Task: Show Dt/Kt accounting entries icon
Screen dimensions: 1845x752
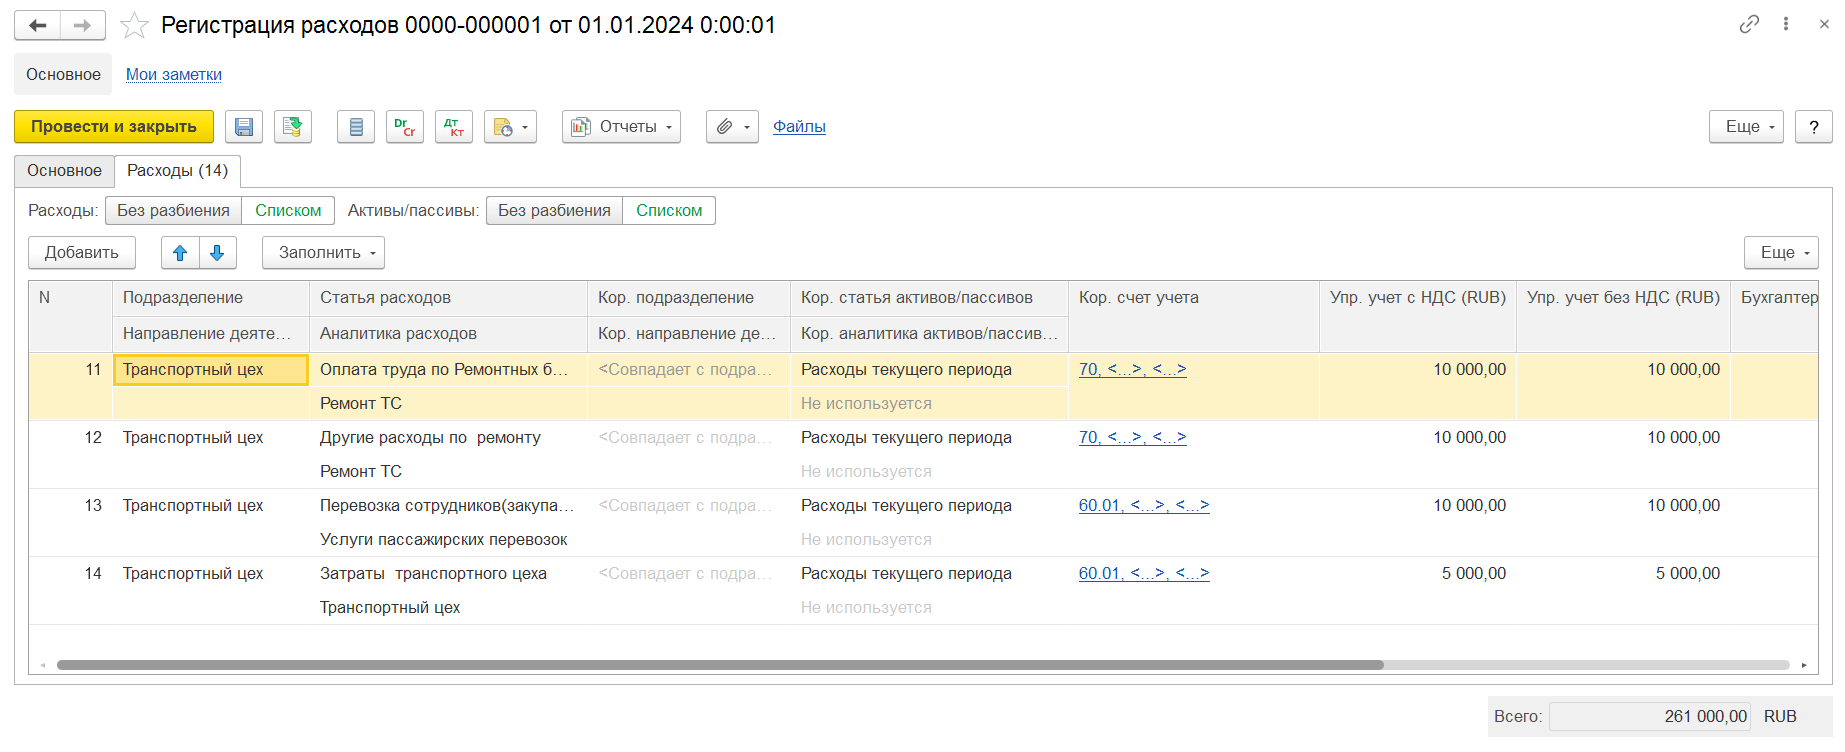Action: [454, 127]
